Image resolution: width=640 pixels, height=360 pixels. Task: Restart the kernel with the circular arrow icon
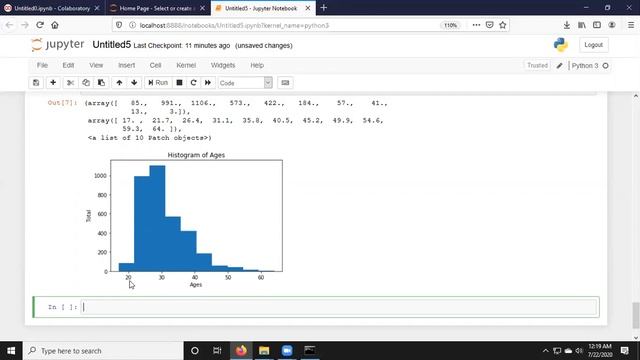tap(193, 83)
